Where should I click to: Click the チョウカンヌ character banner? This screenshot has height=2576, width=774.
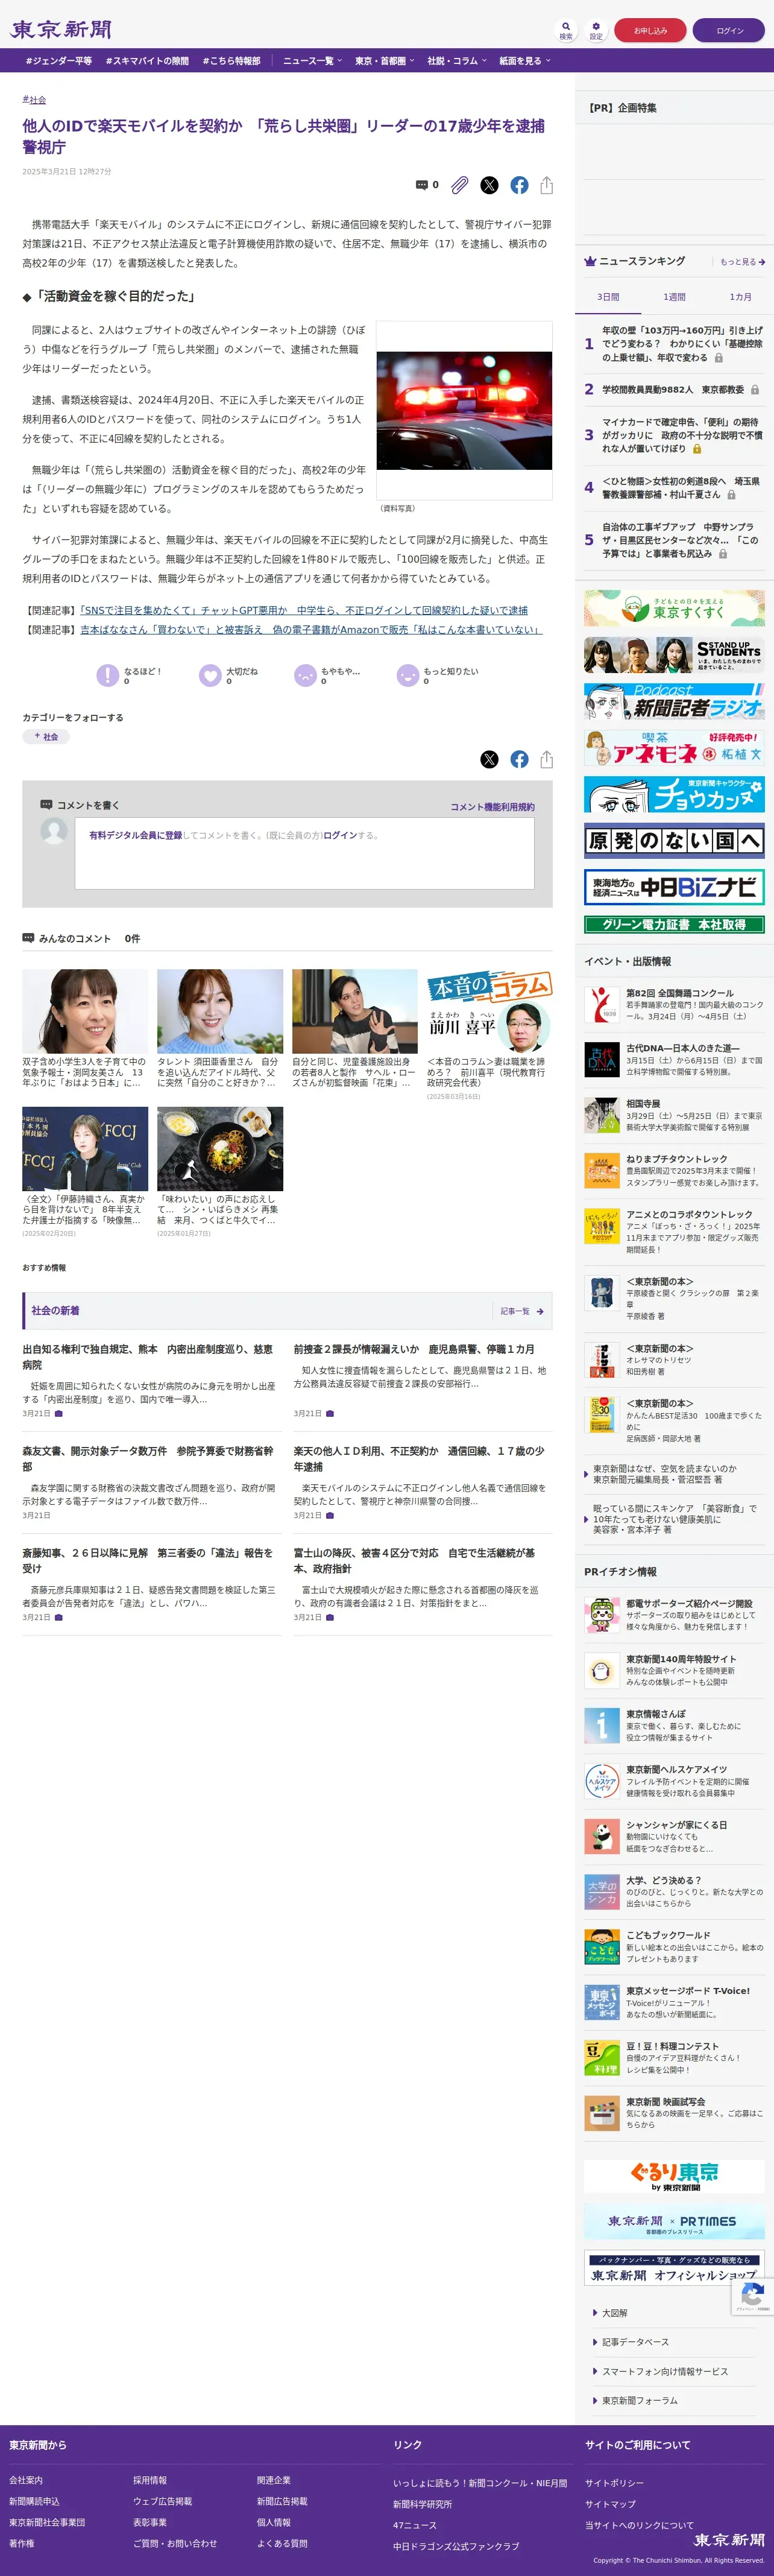coord(674,794)
